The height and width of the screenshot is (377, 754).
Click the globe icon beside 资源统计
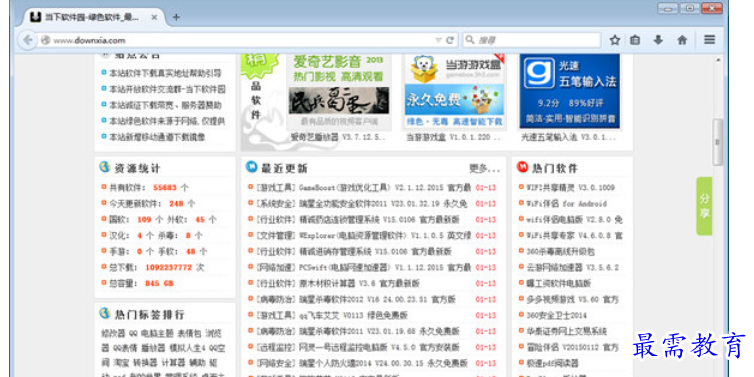coord(104,167)
